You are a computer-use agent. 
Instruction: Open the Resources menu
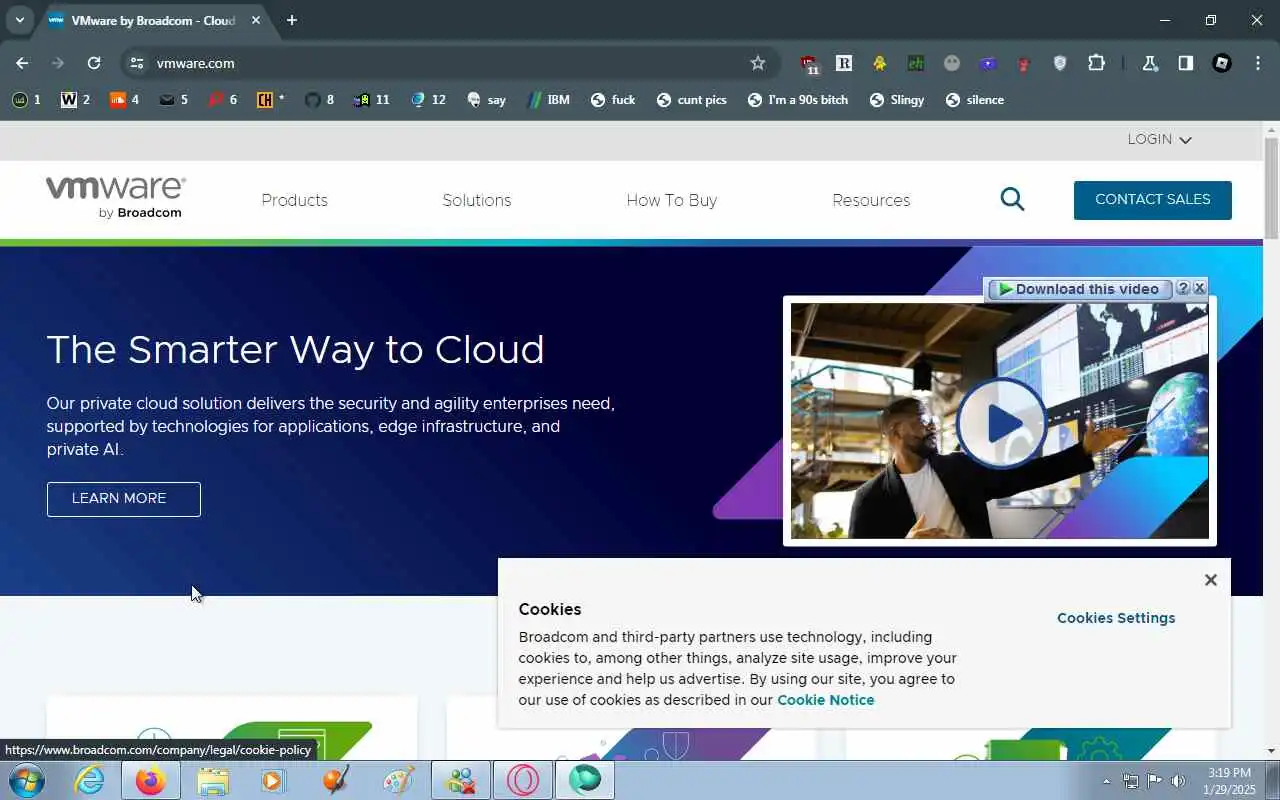click(x=871, y=200)
